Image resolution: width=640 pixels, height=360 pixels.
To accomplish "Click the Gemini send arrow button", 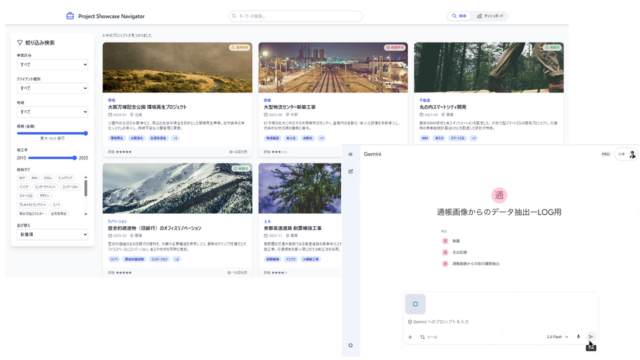I will [591, 337].
